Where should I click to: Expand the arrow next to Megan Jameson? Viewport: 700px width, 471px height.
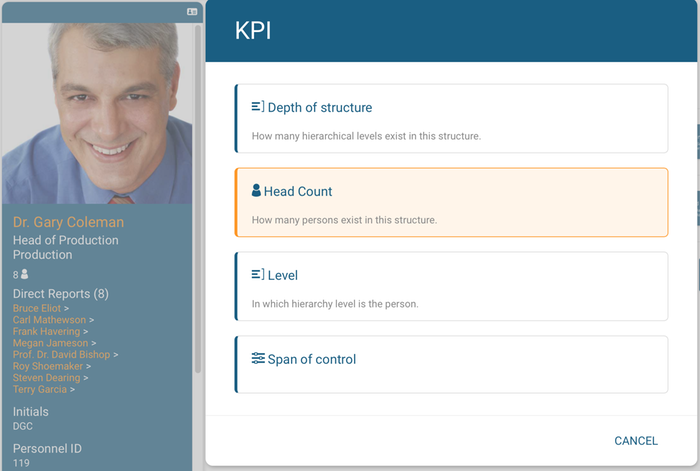tap(93, 343)
